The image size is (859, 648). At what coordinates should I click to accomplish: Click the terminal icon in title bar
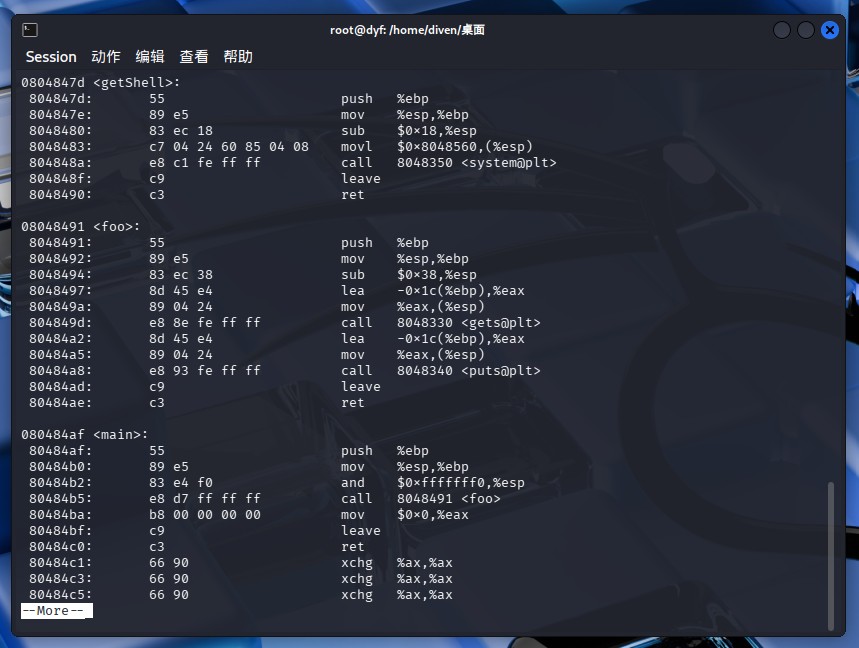coord(30,30)
